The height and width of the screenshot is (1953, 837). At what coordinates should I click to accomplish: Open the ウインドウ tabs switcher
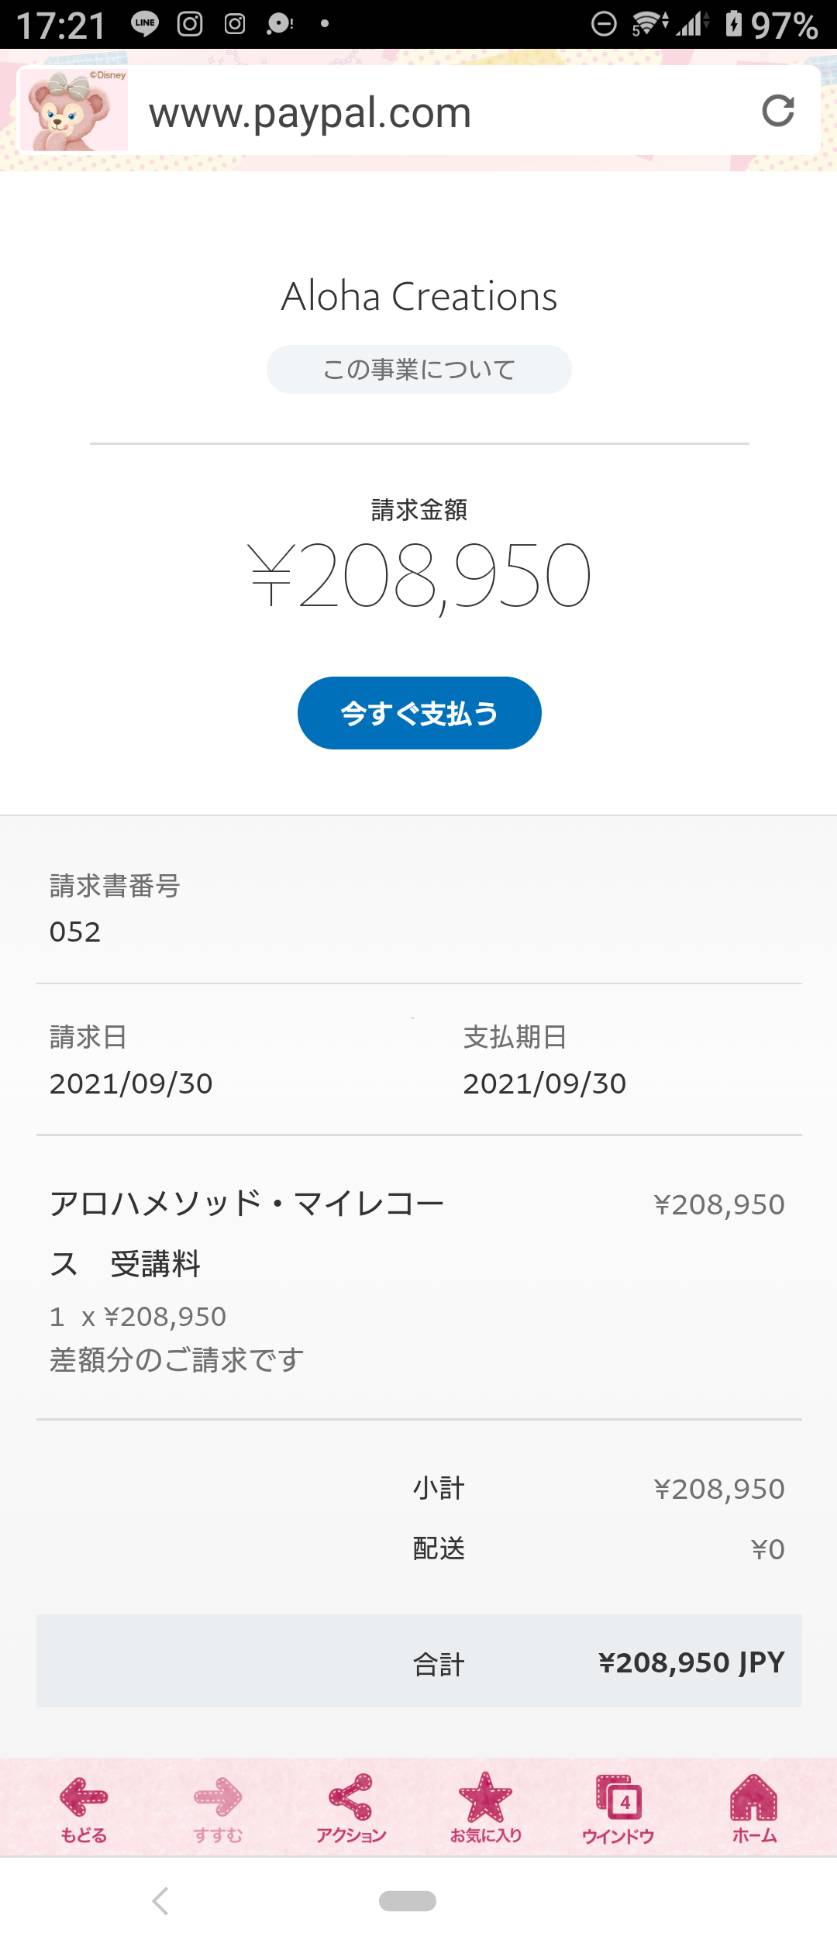[618, 1809]
